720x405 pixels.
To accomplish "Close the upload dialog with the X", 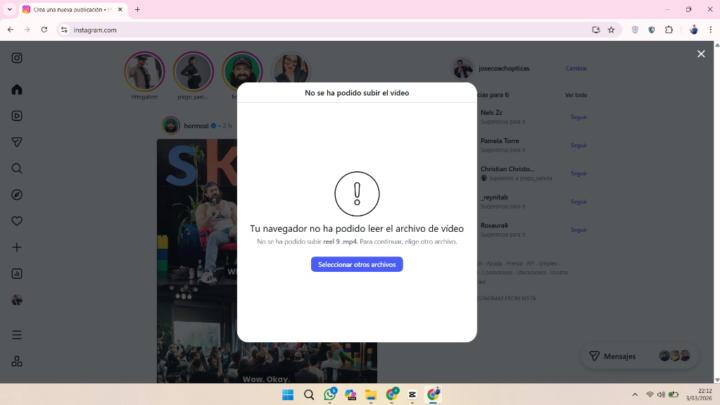I will pyautogui.click(x=701, y=54).
